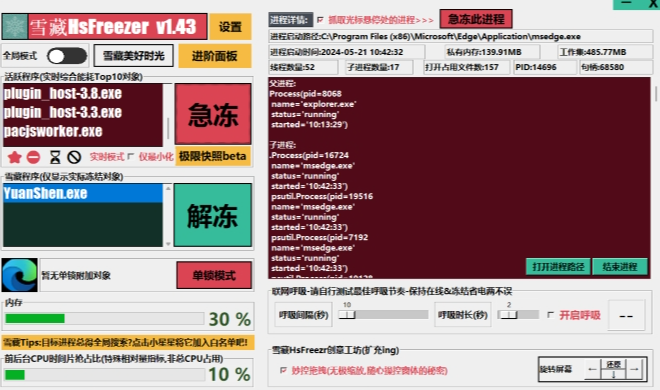Viewport: 660px width, 390px height.
Task: Click the red star whitelist icon
Action: point(15,157)
